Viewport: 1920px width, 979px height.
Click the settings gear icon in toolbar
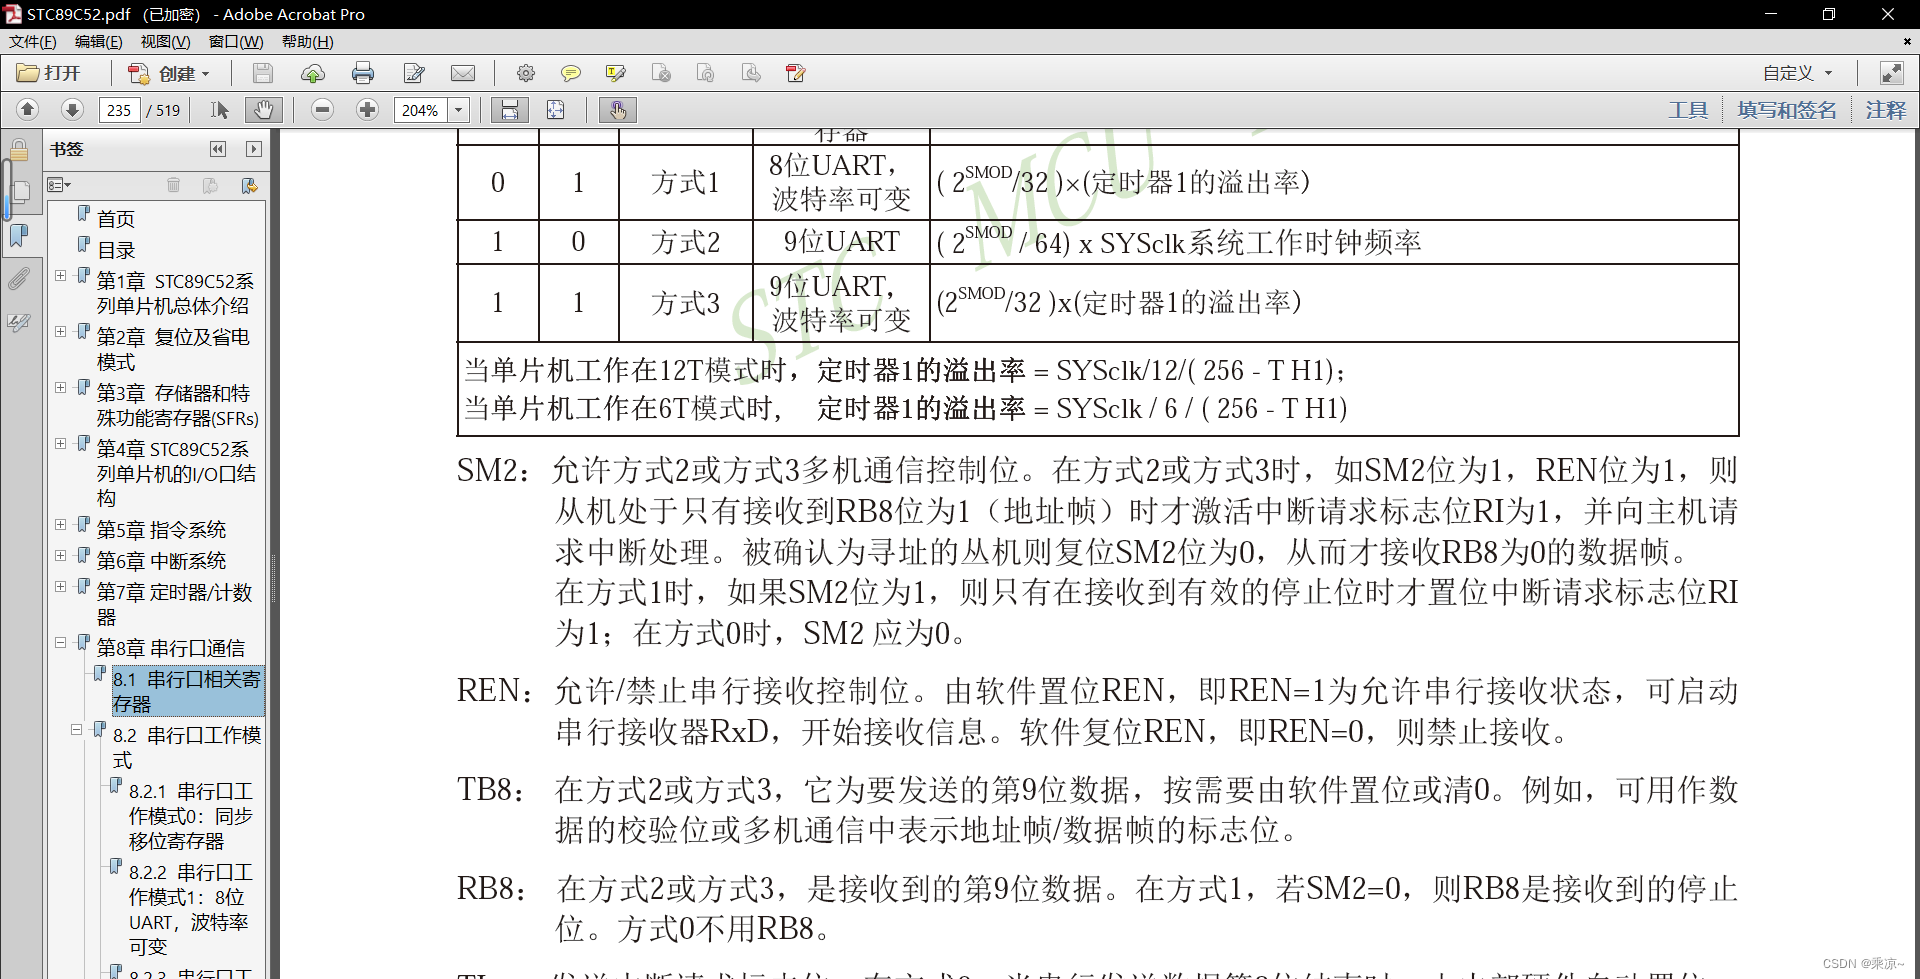[525, 73]
